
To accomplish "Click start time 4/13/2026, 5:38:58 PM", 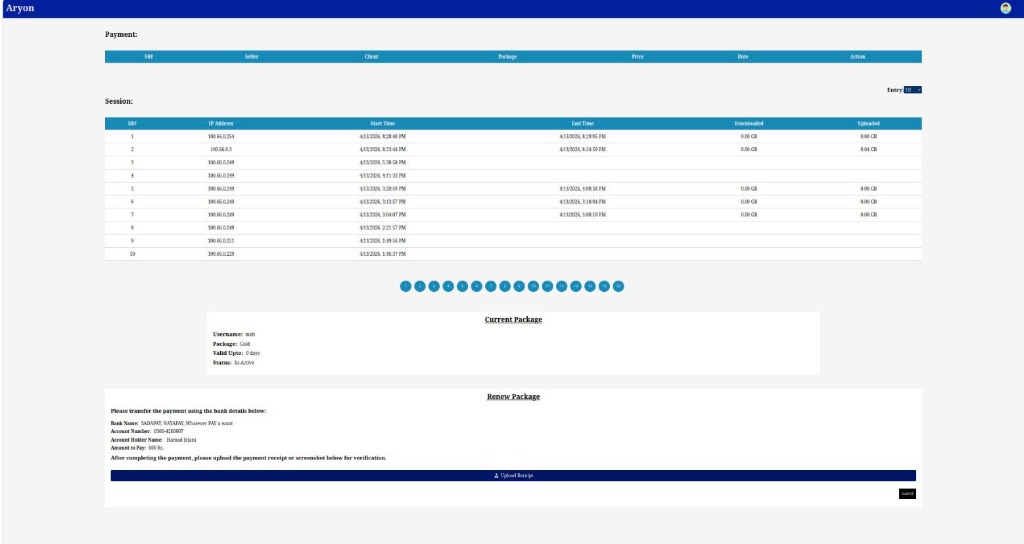I will (383, 163).
